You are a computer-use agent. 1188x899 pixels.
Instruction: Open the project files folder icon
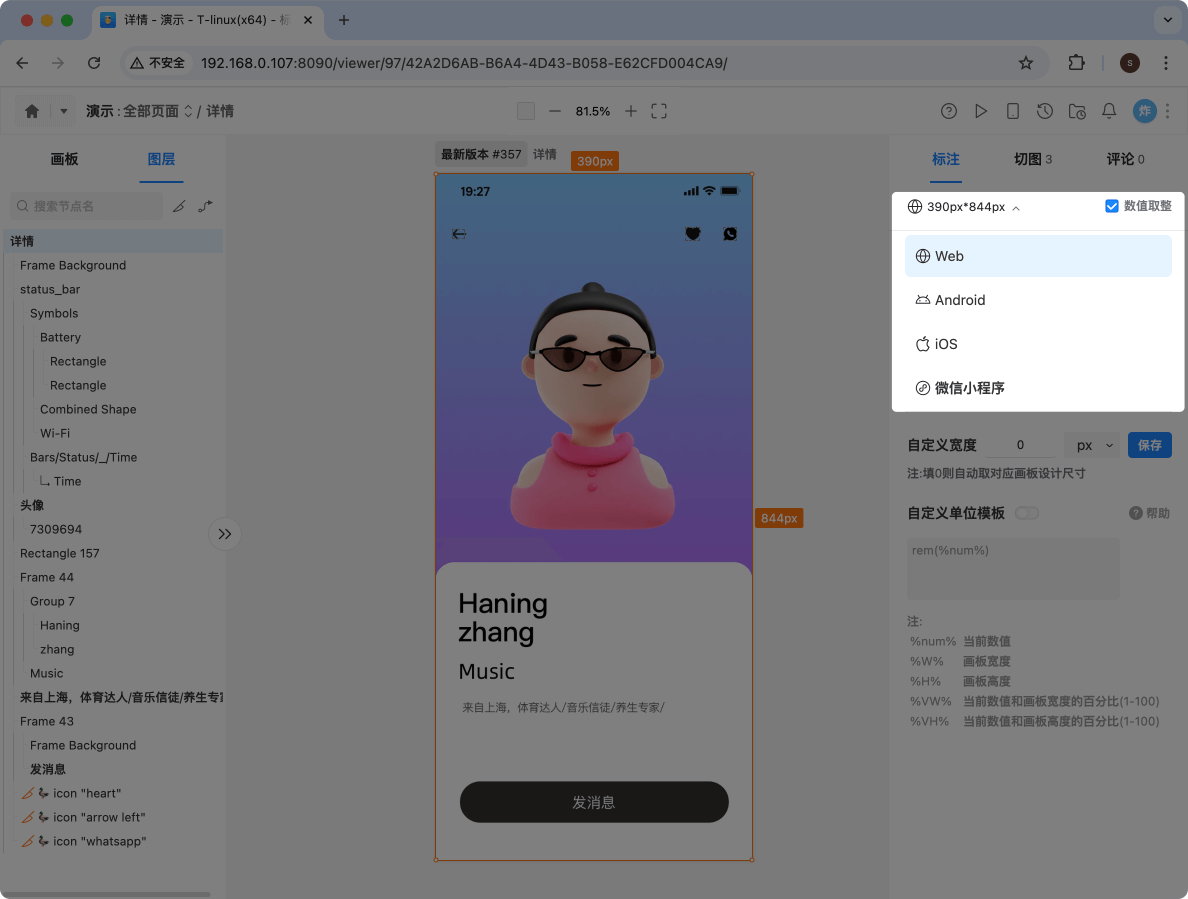click(1077, 111)
